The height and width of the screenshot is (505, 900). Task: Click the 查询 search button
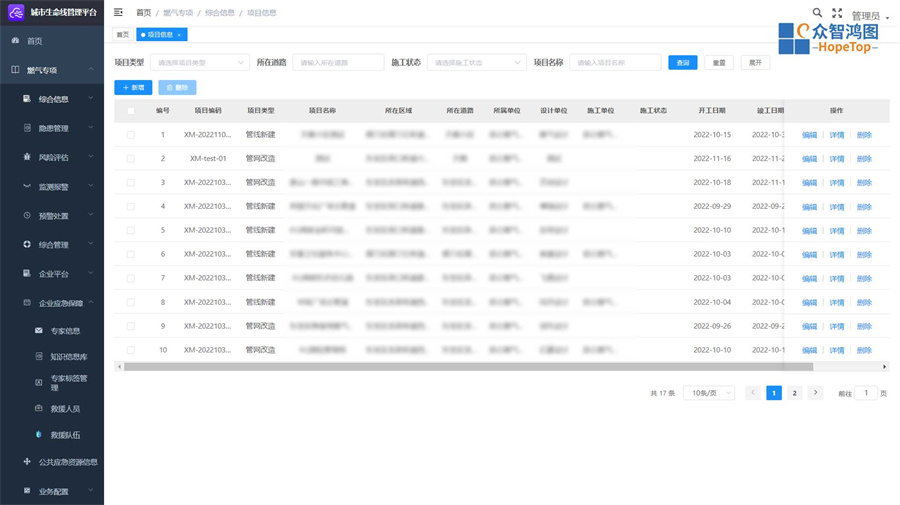(x=683, y=63)
